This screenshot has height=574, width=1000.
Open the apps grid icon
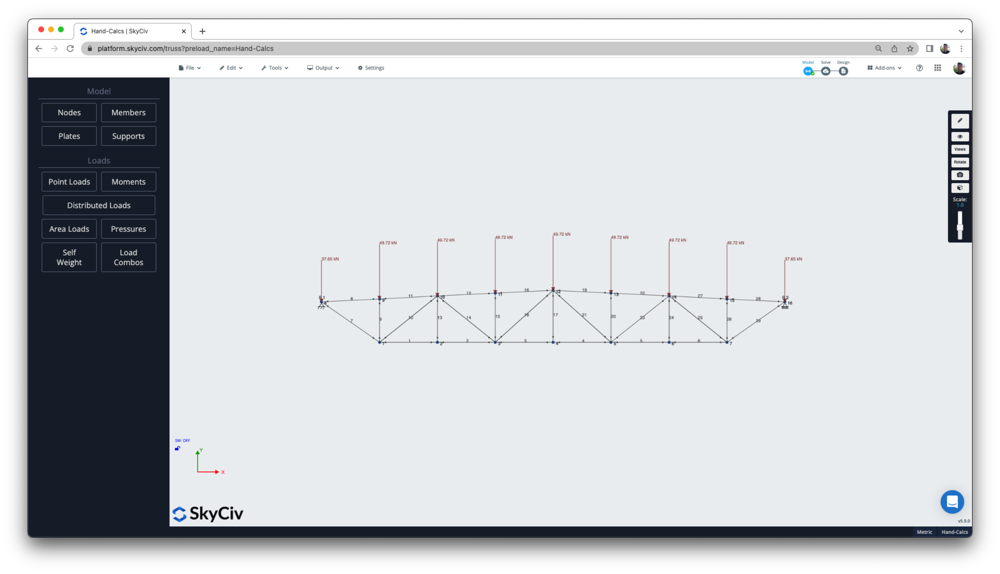(x=937, y=68)
